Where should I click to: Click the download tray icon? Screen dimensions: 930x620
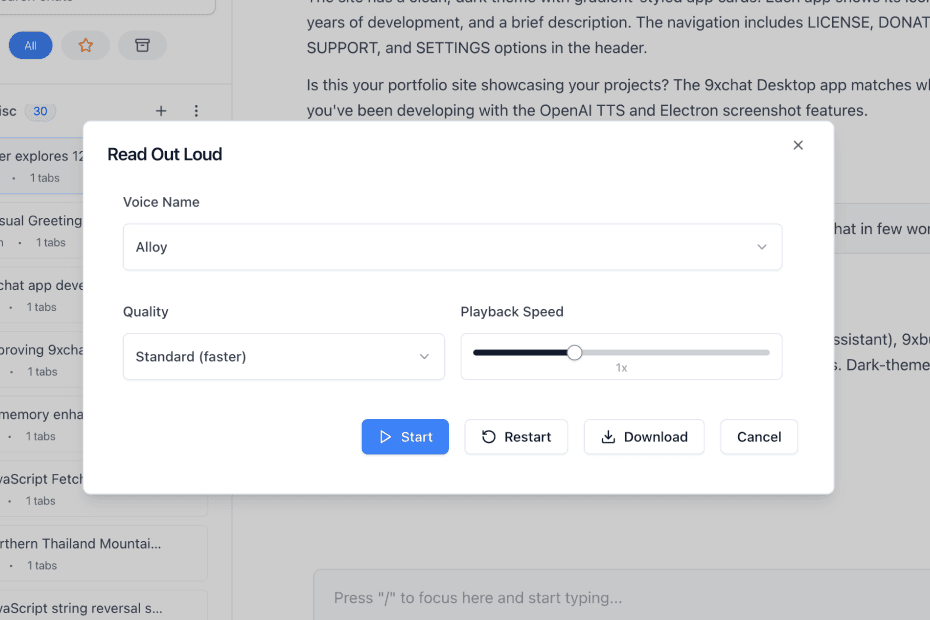coord(608,437)
